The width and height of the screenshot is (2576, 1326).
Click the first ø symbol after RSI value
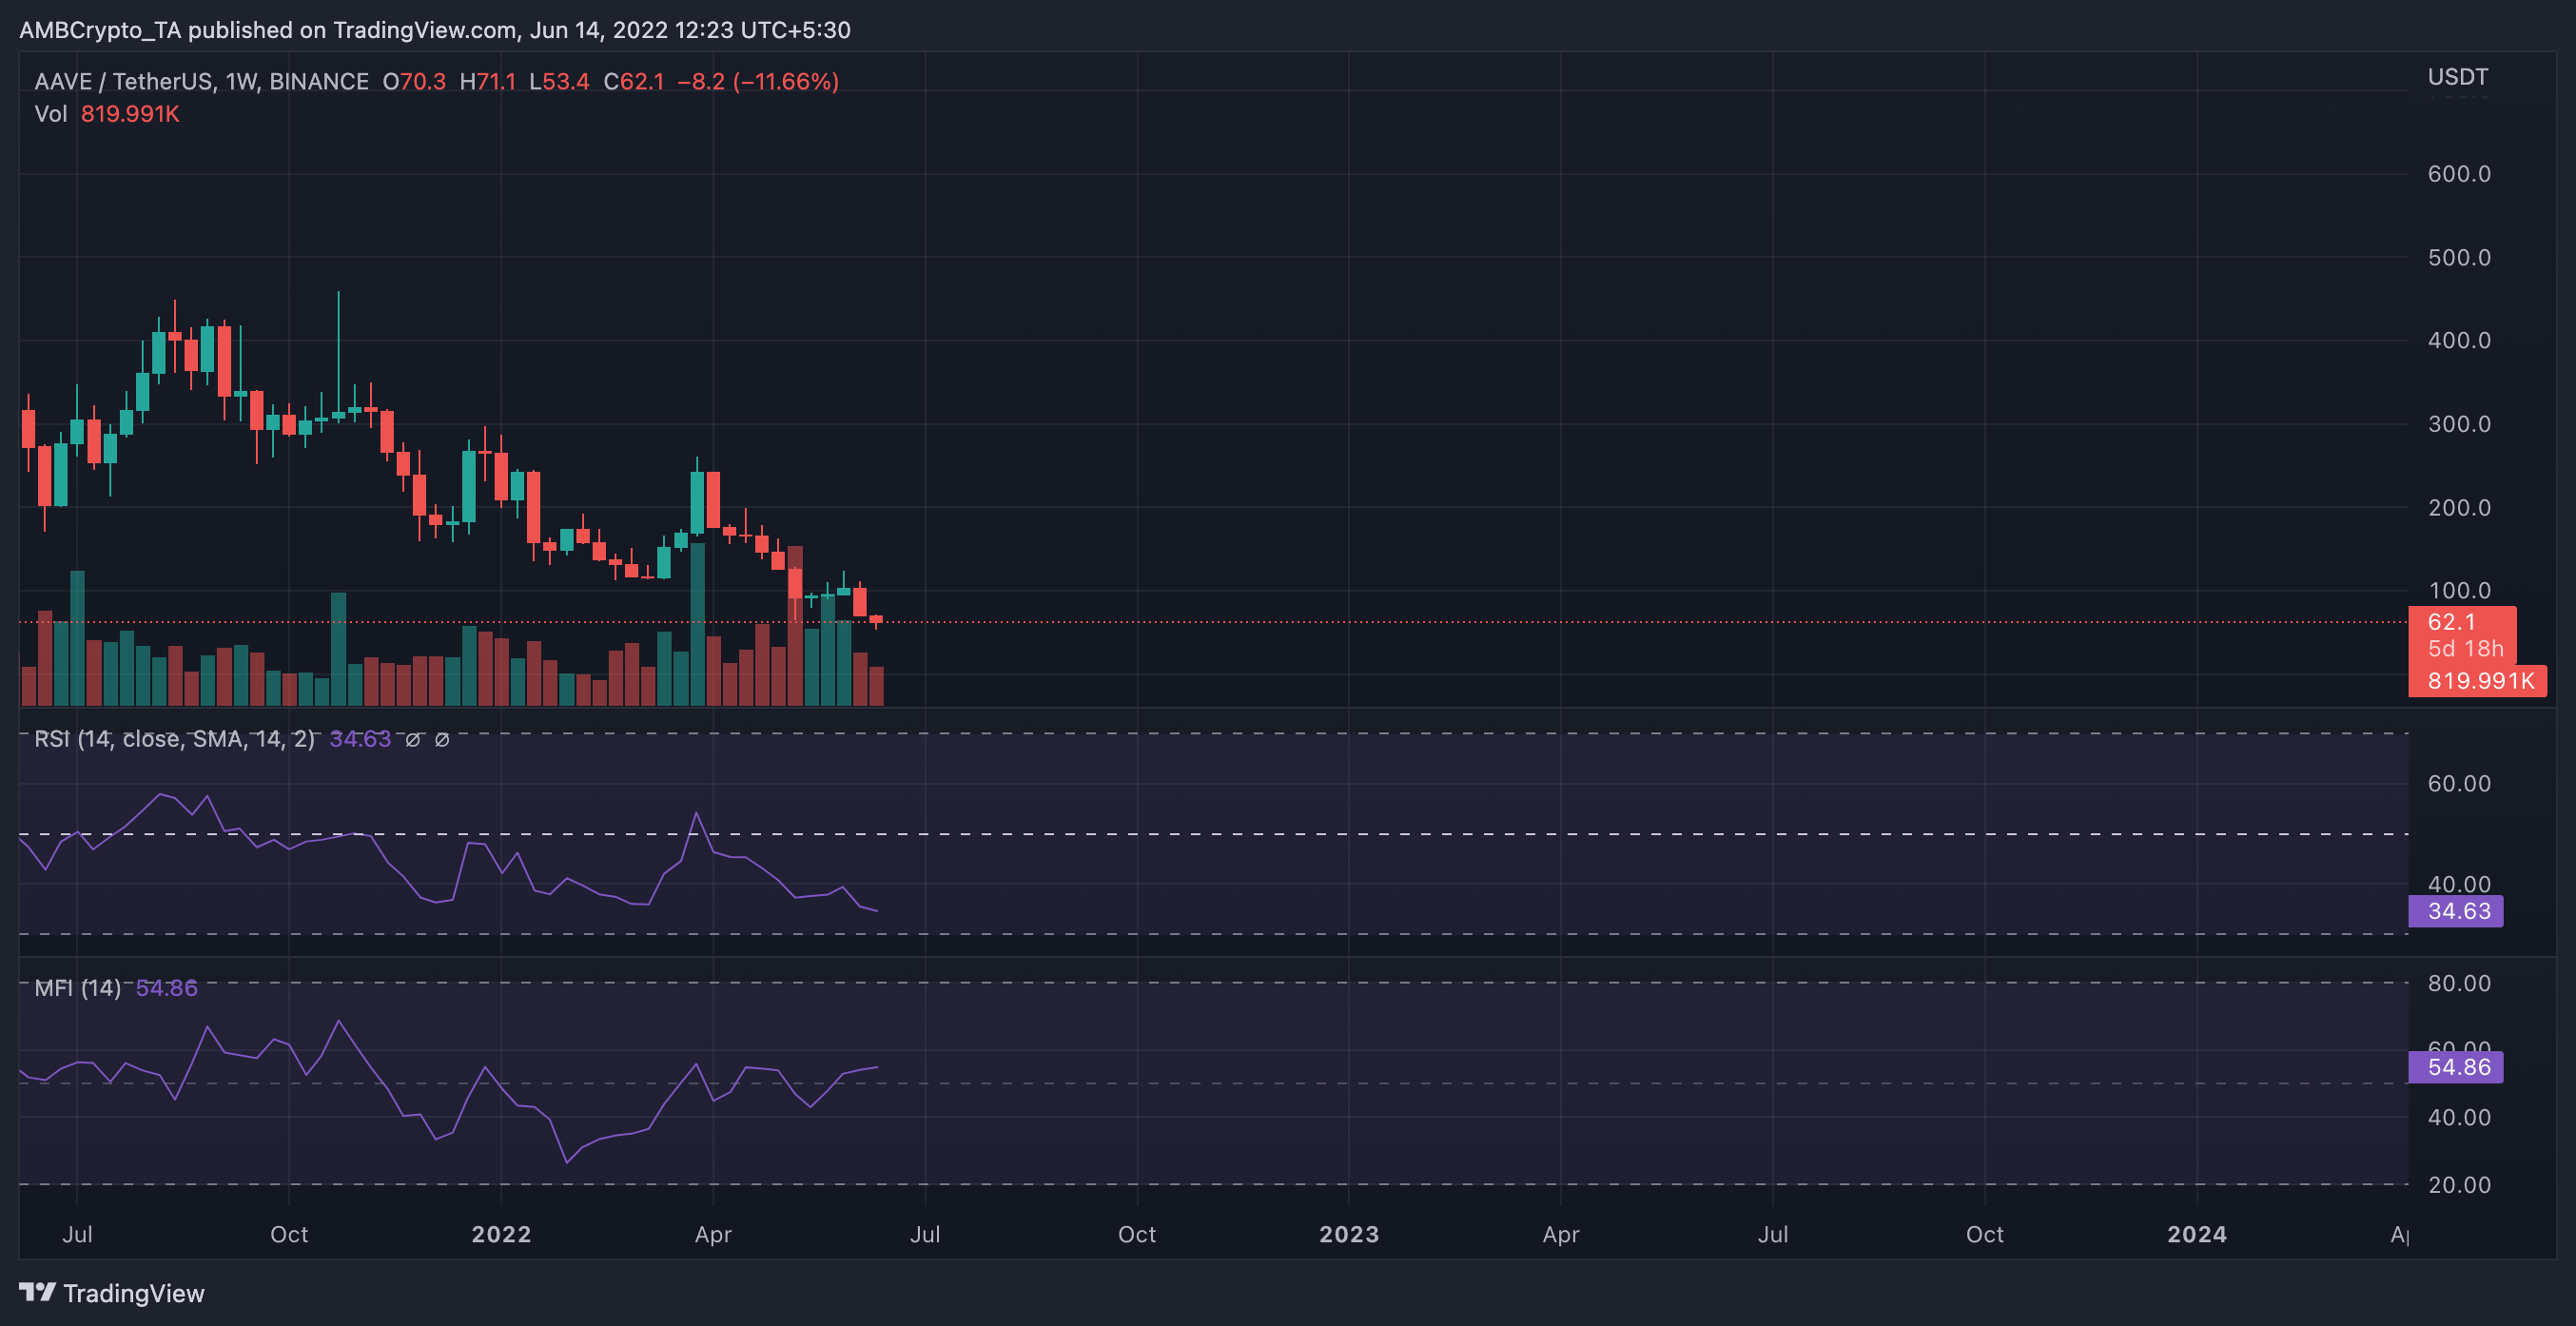click(412, 740)
